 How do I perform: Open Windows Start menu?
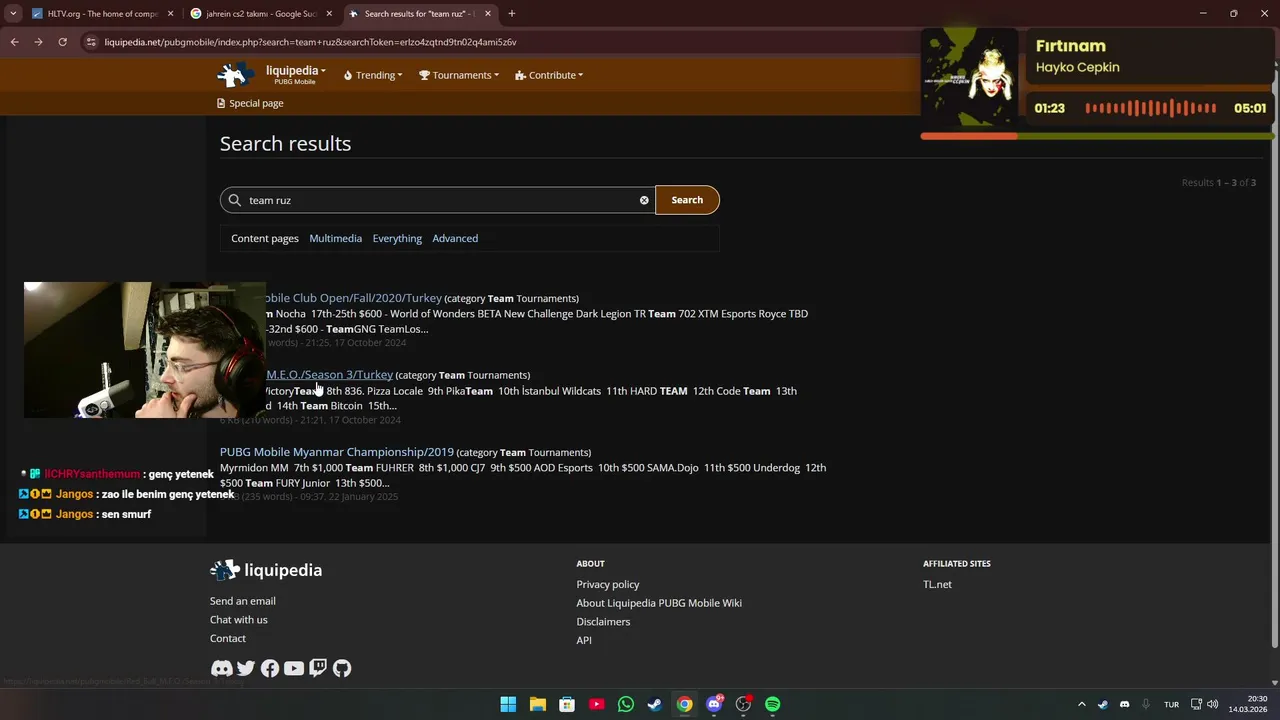click(508, 704)
